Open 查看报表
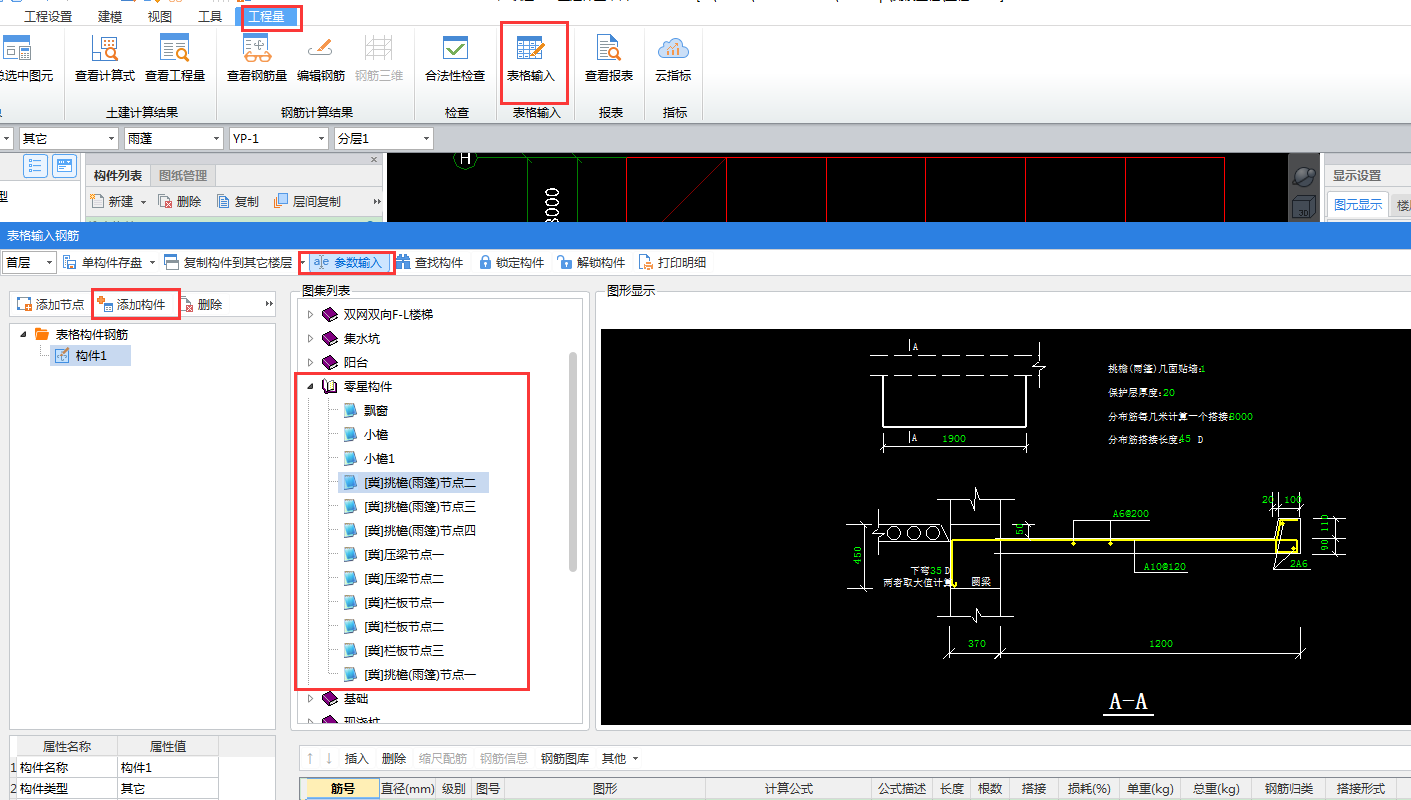 (x=609, y=59)
